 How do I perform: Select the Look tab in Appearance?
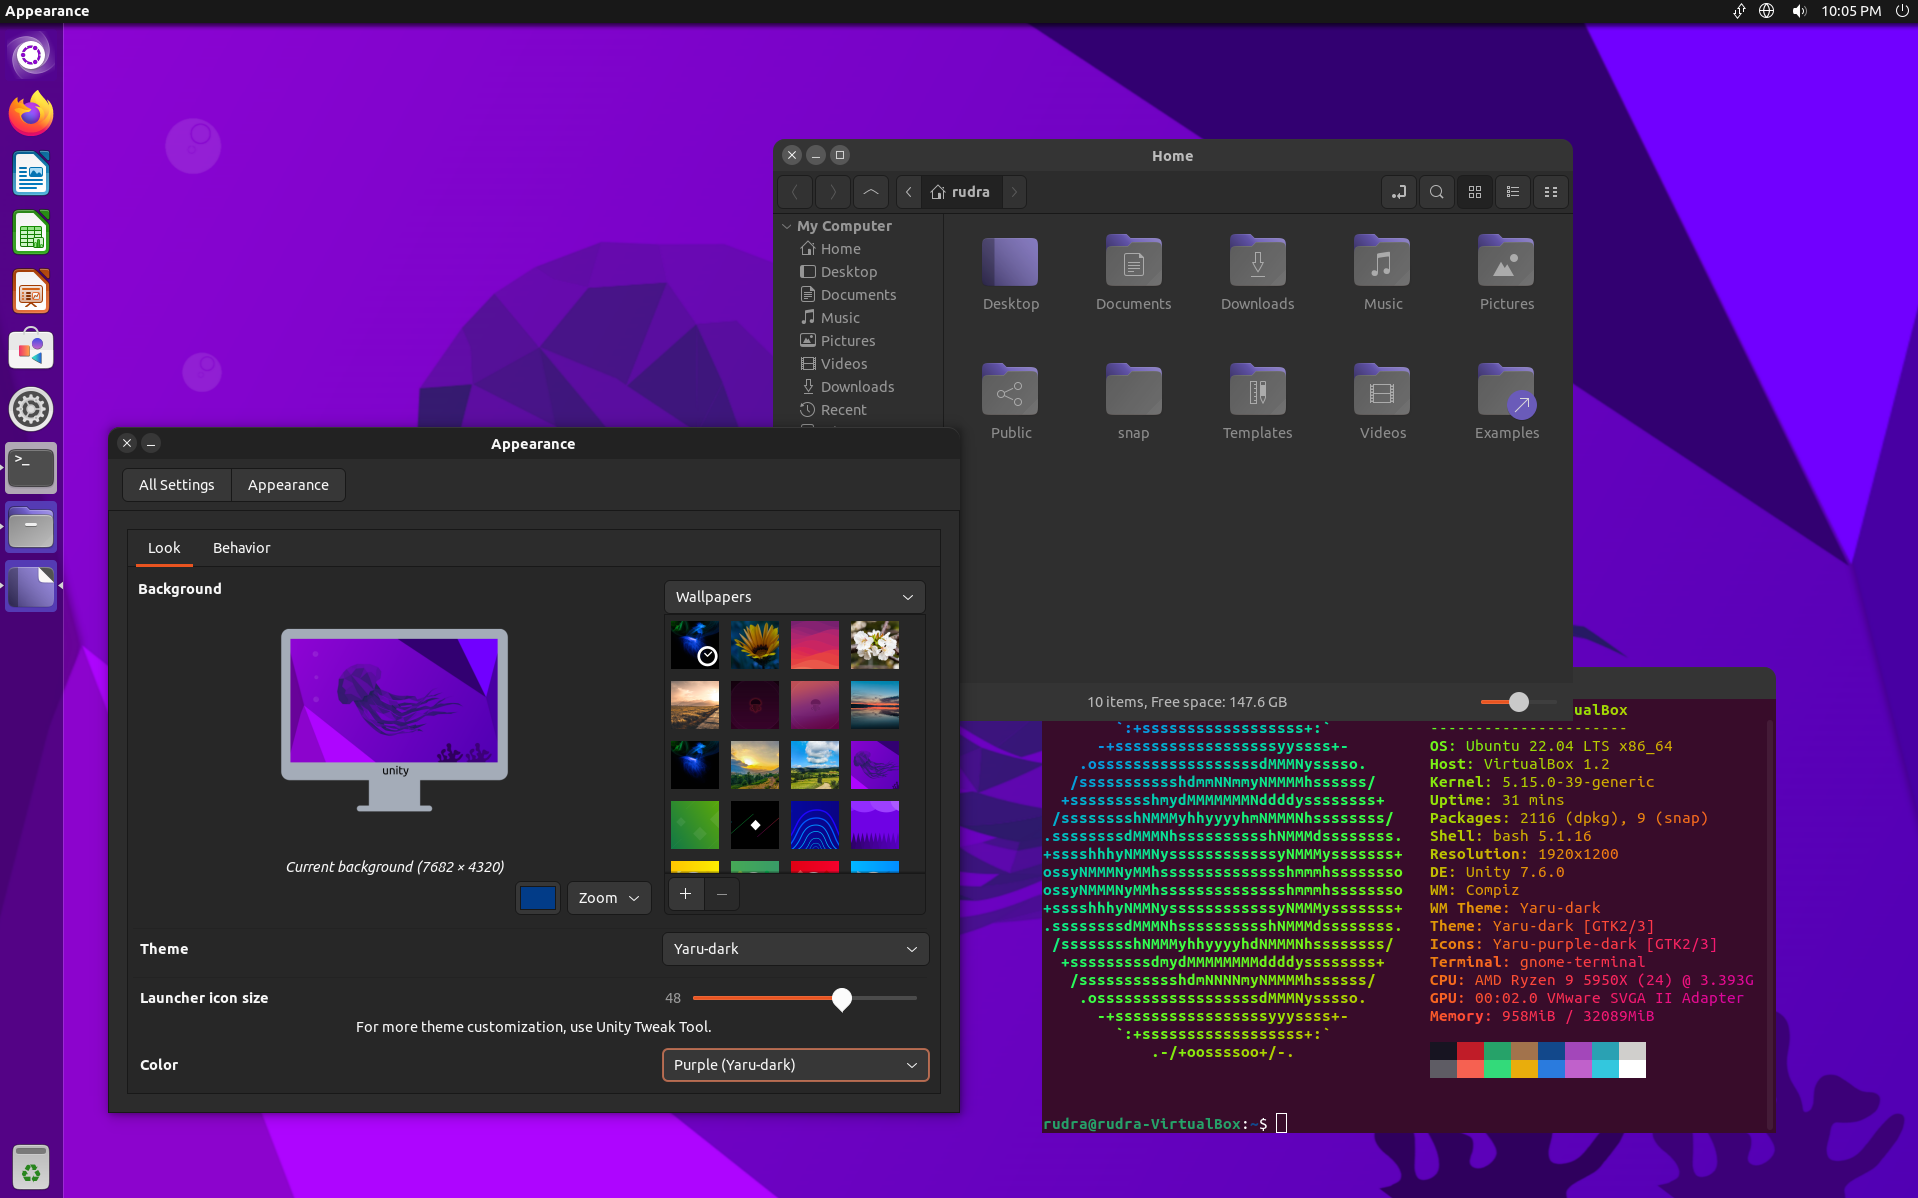164,548
